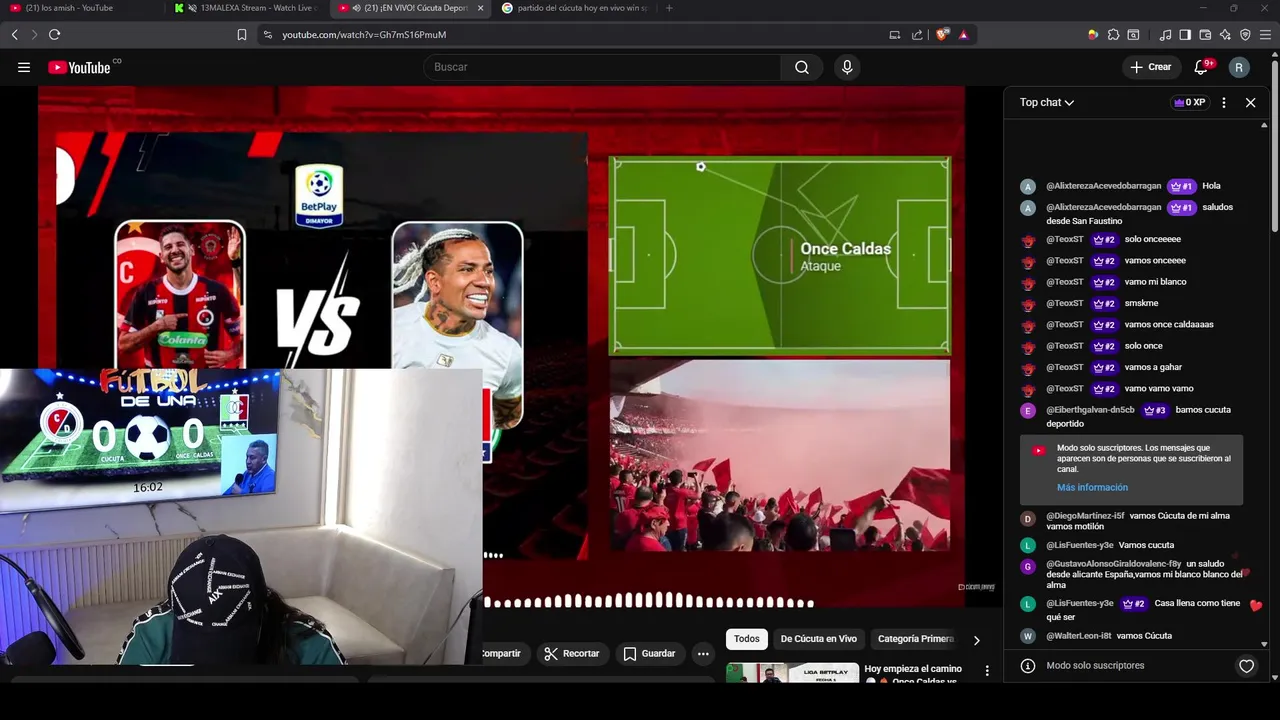
Task: Select the Categoría Primera chip
Action: tap(915, 639)
